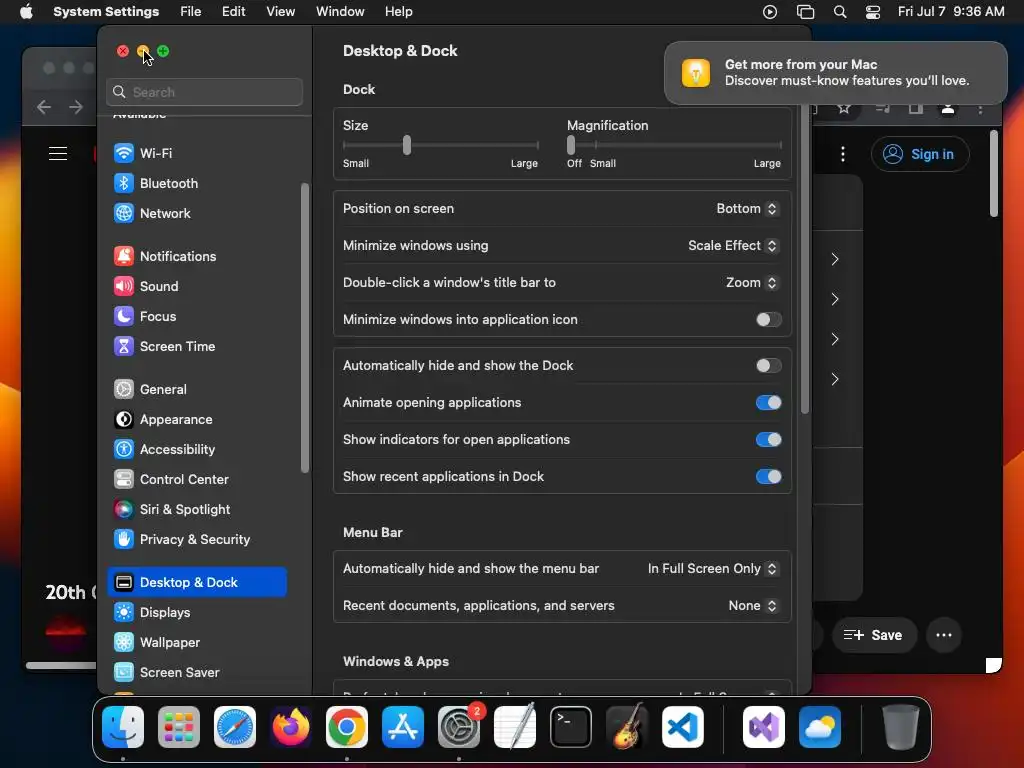
Task: Click the settings pane vertical scrollbar
Action: pos(805,261)
